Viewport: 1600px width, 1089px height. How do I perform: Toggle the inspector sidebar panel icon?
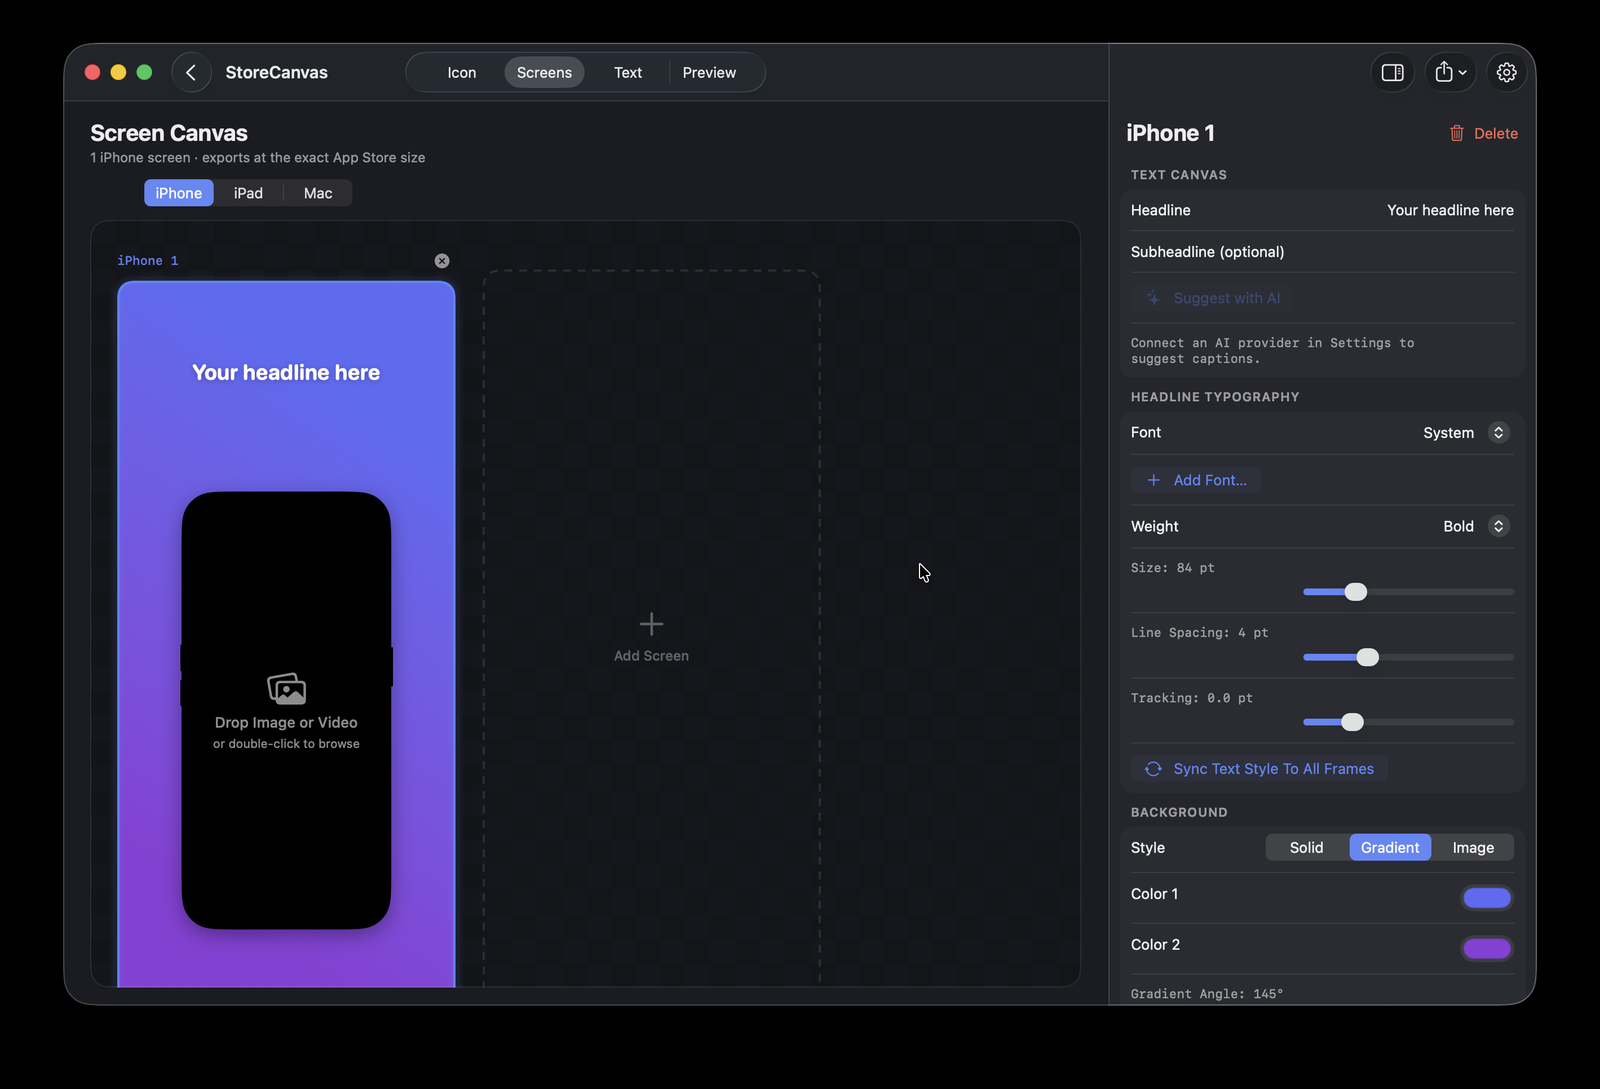click(x=1392, y=72)
